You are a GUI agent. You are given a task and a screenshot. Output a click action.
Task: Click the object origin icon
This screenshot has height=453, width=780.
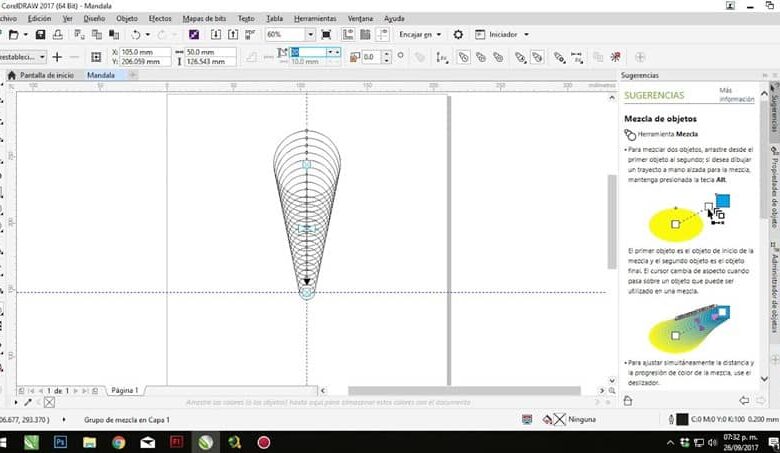coord(96,57)
